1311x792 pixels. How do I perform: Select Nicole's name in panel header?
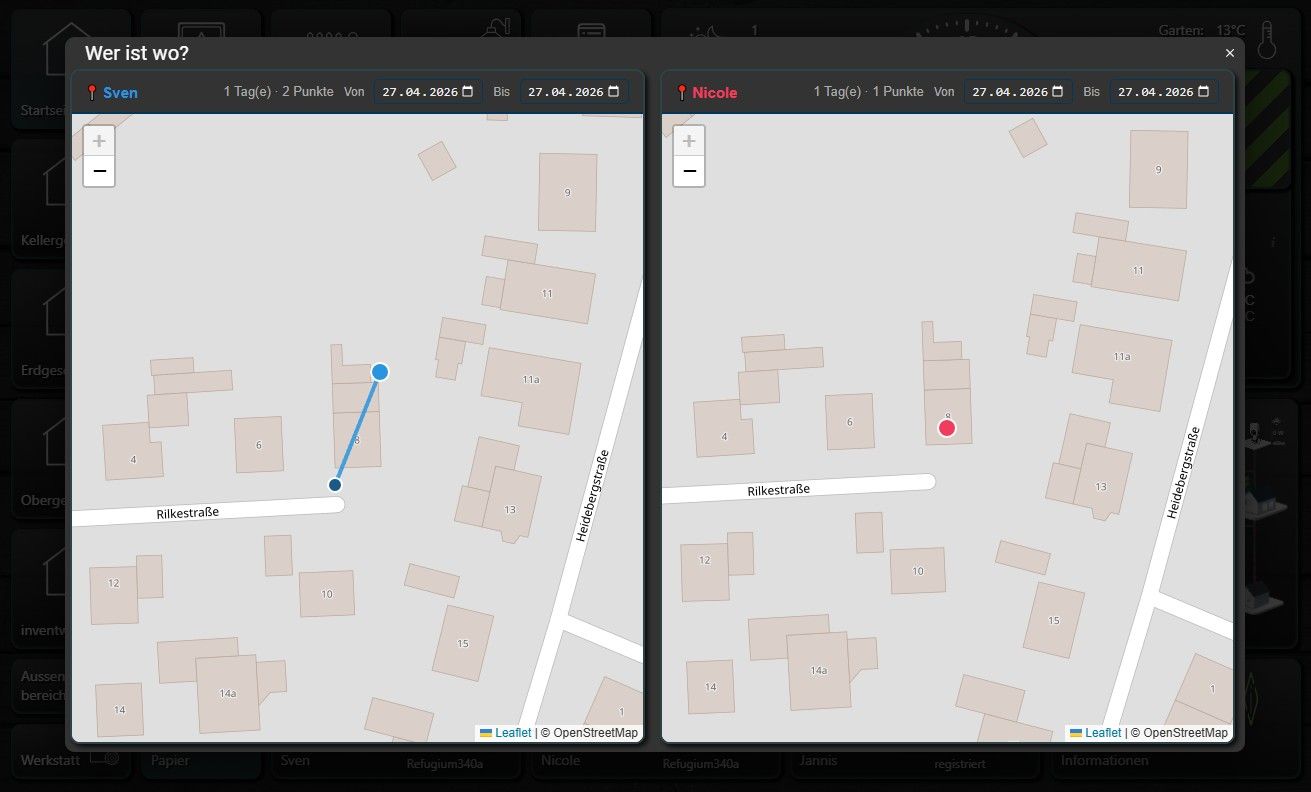coord(715,93)
